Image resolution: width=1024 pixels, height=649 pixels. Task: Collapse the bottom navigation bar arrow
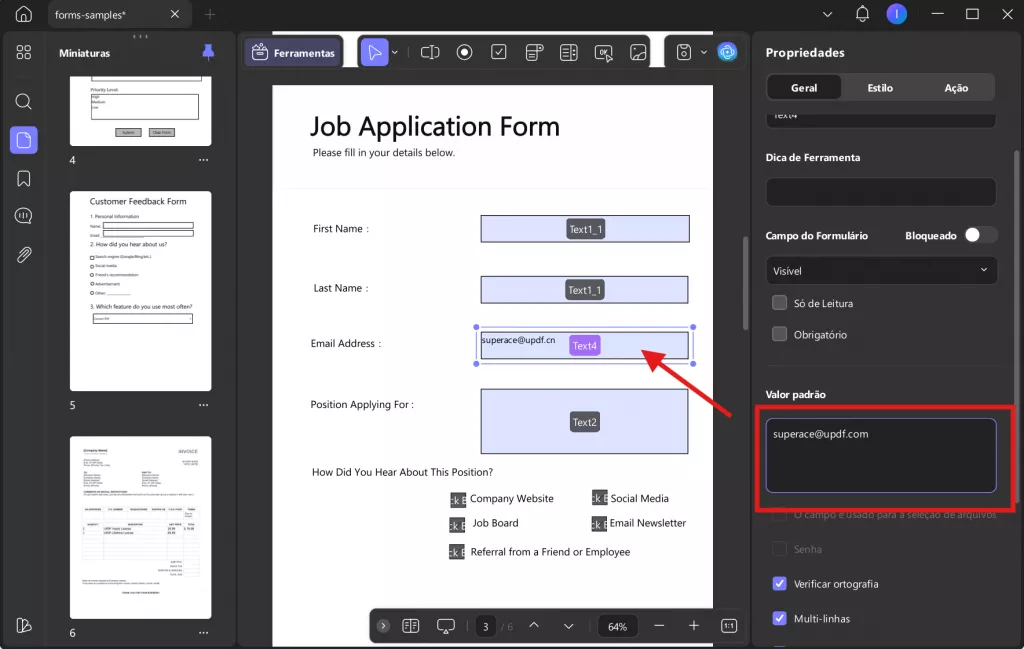tap(383, 626)
